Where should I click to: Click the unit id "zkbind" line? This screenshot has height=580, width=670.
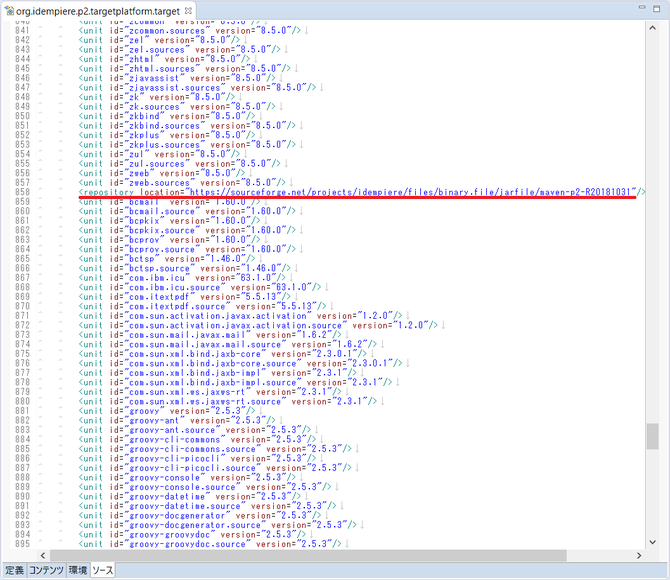167,116
